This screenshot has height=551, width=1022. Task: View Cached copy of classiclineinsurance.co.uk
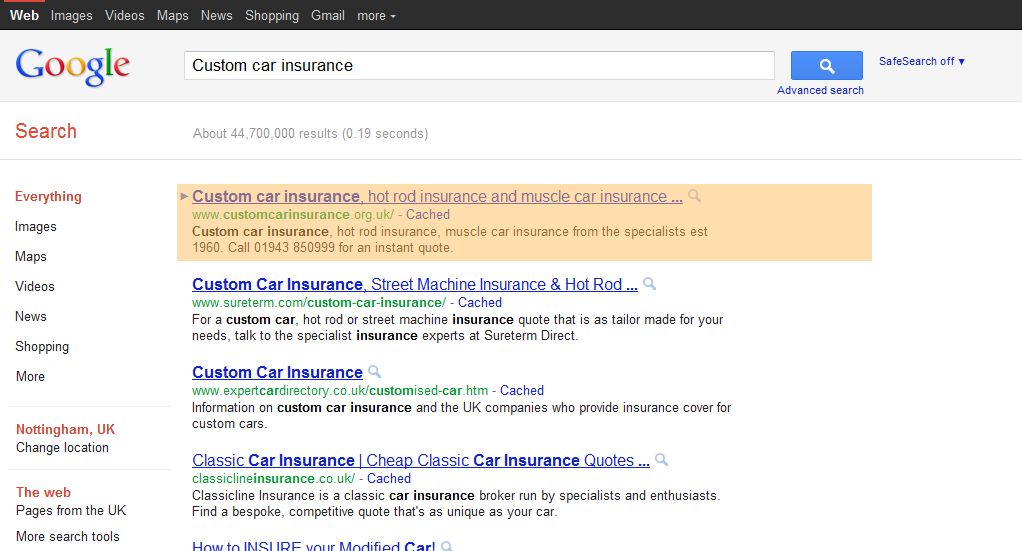388,479
